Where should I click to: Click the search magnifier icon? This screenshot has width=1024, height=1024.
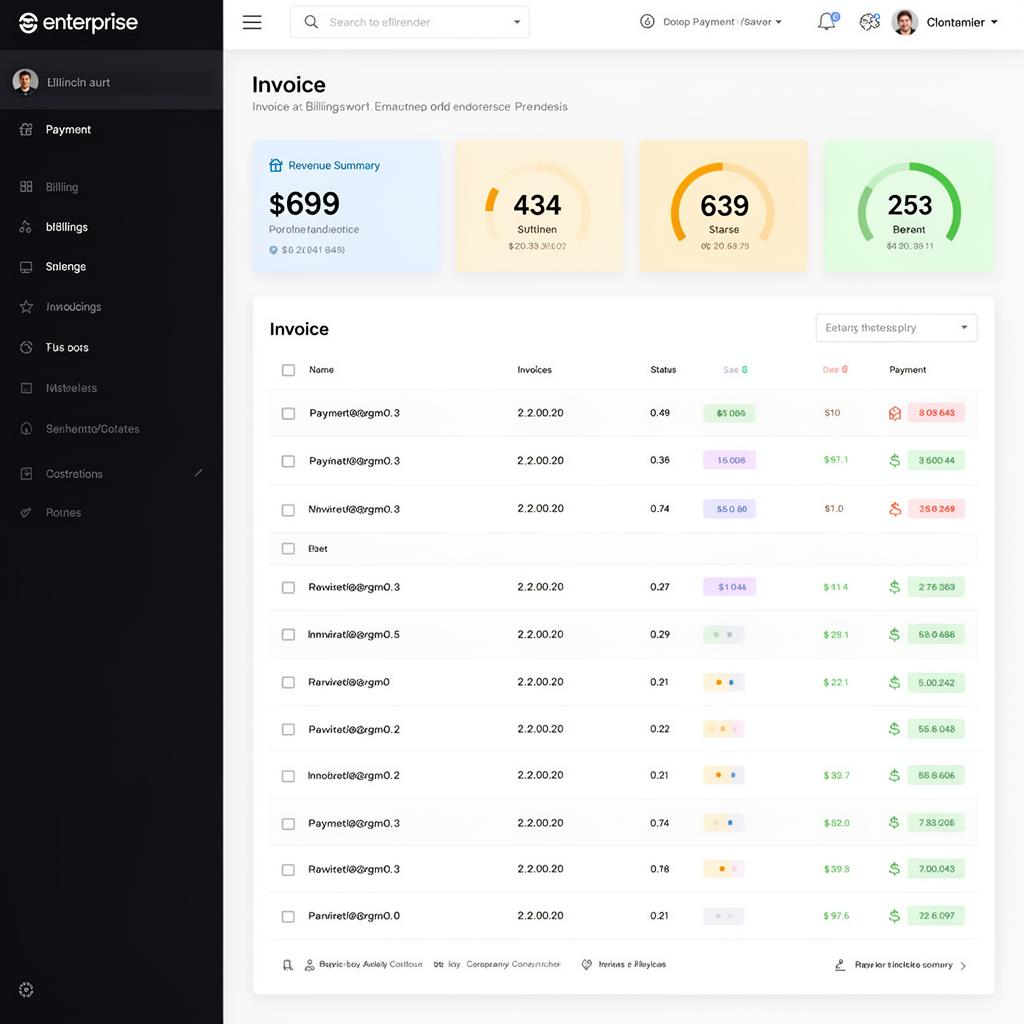point(311,22)
